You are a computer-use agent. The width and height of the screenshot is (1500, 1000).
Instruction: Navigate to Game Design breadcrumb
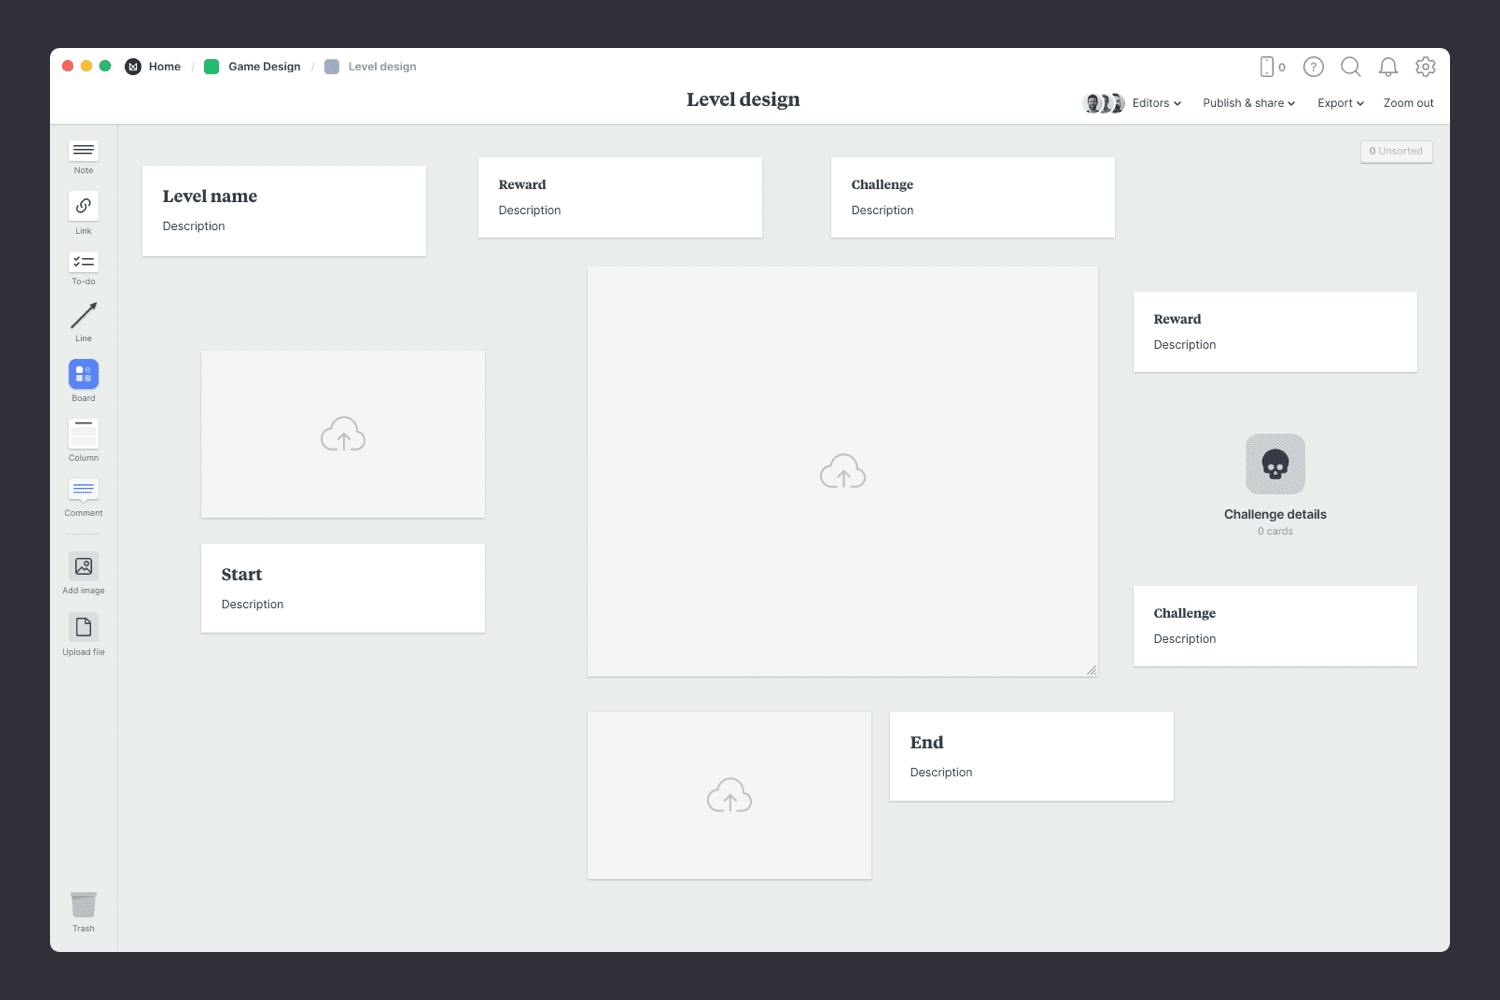pyautogui.click(x=263, y=67)
